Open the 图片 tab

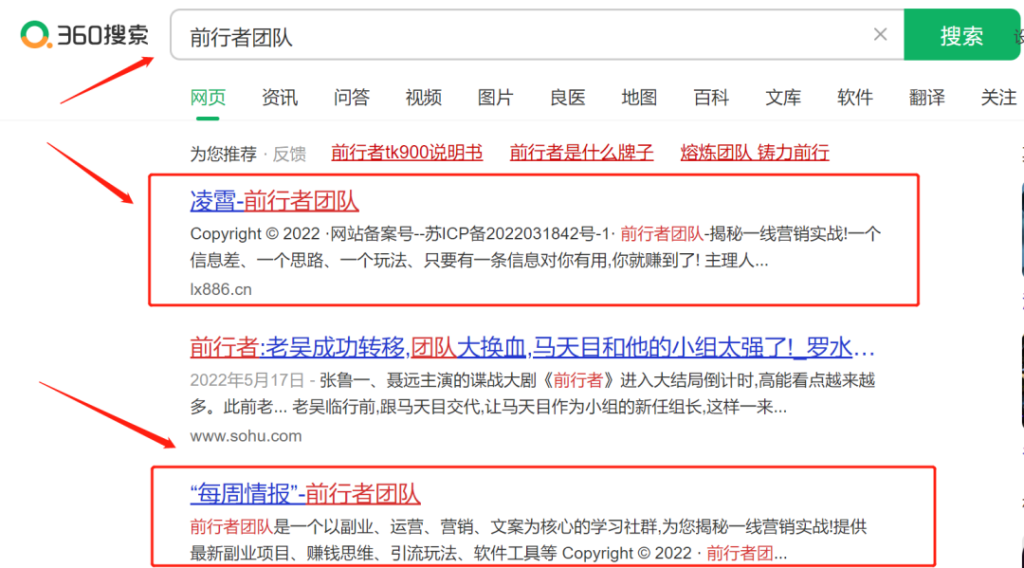point(496,97)
